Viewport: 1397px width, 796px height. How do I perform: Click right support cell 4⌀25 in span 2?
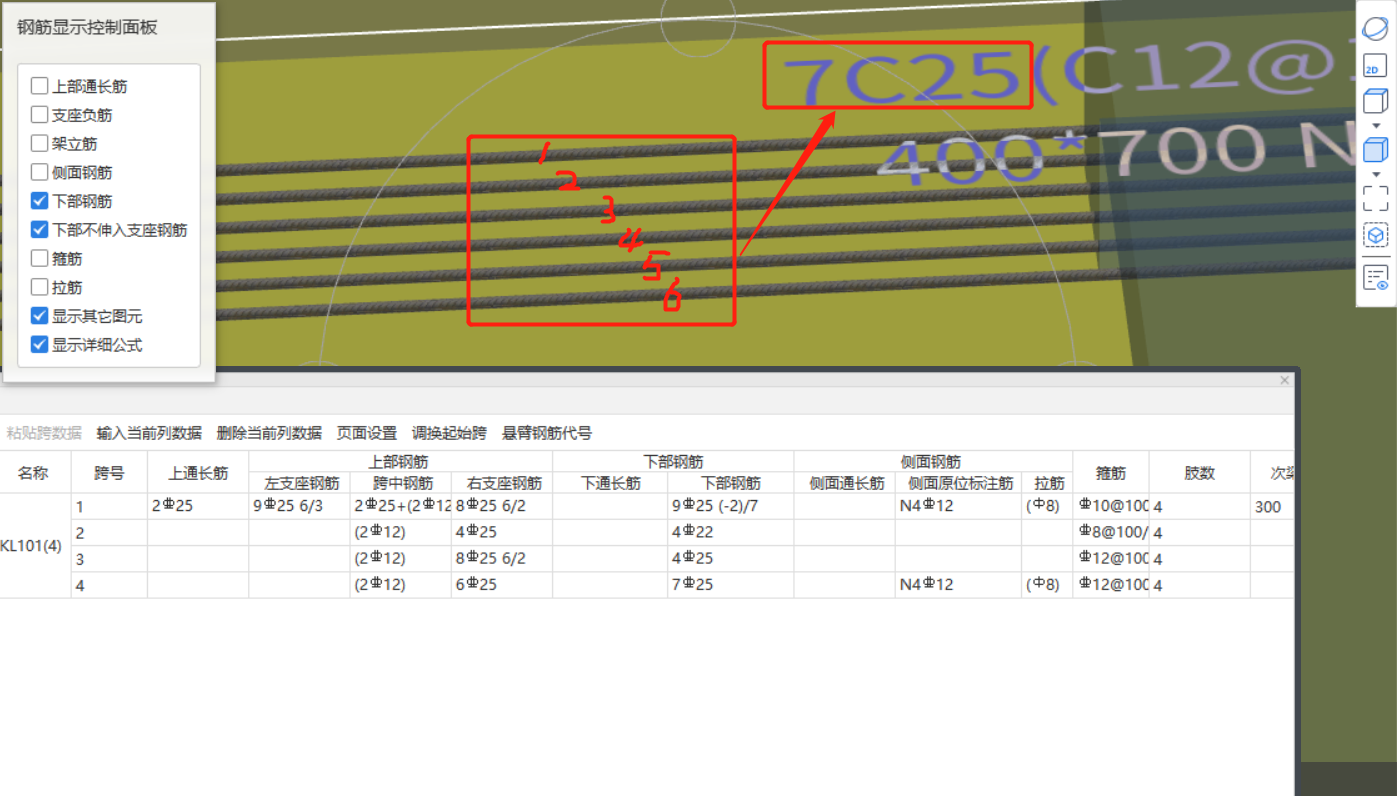(x=501, y=533)
